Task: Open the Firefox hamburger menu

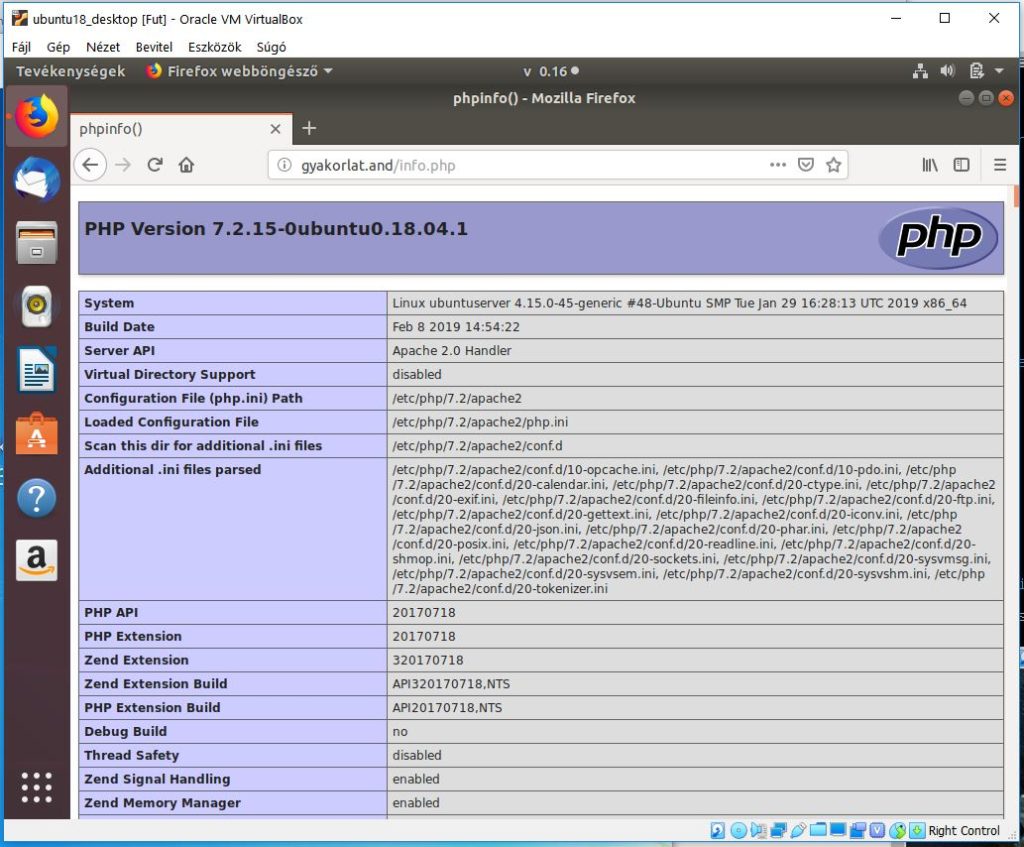Action: pyautogui.click(x=1000, y=165)
